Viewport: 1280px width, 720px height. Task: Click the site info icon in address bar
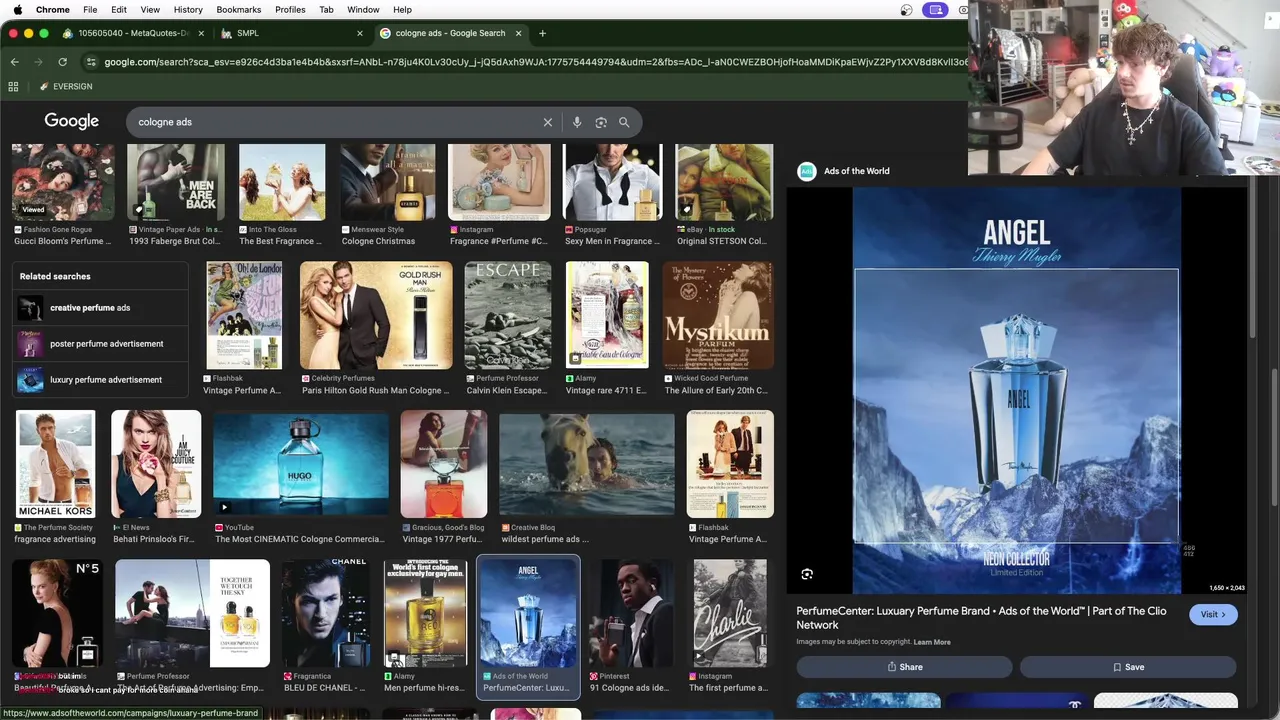click(x=91, y=62)
